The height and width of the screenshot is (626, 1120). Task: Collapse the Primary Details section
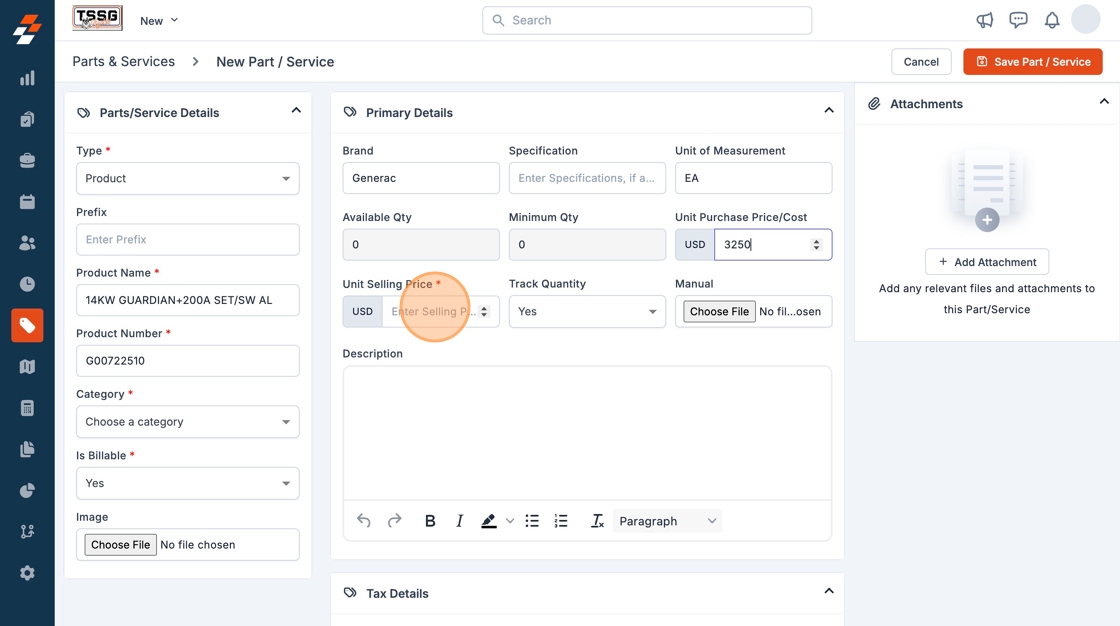829,111
